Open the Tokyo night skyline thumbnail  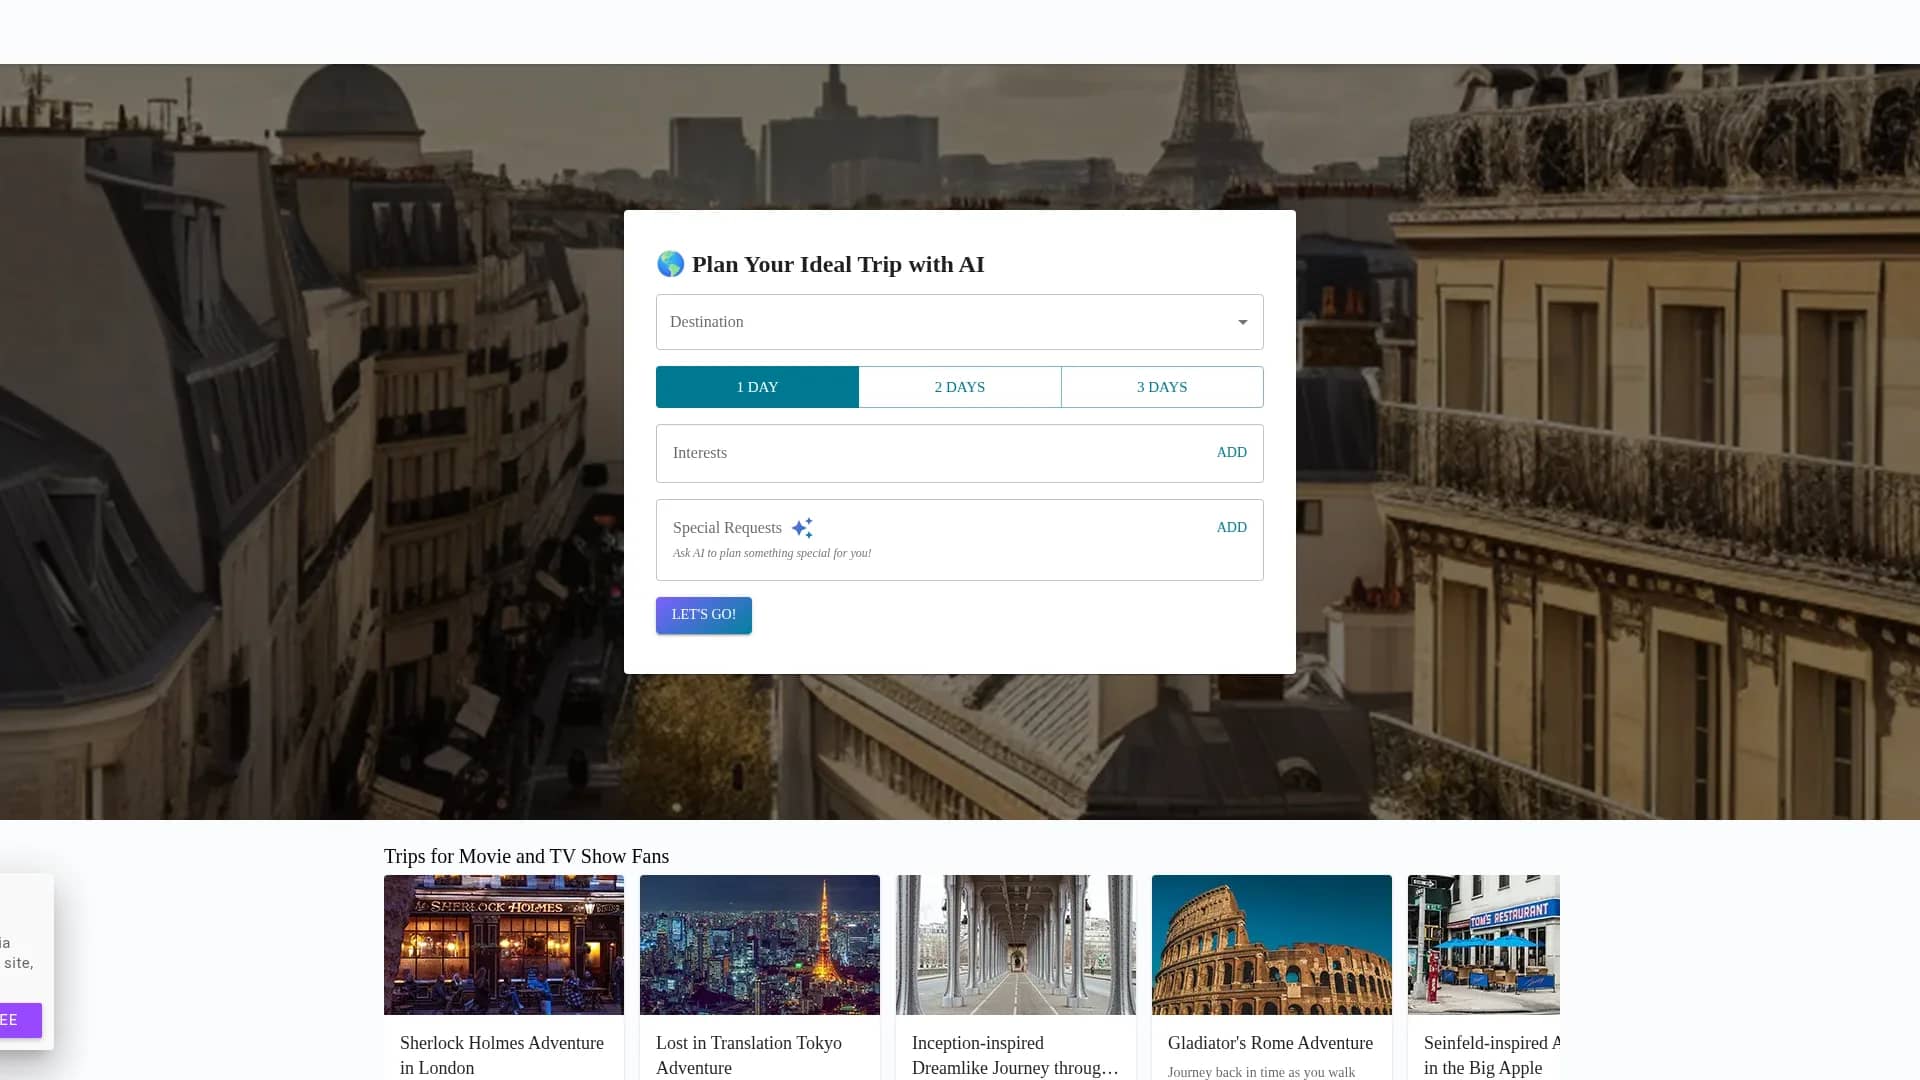(x=760, y=945)
